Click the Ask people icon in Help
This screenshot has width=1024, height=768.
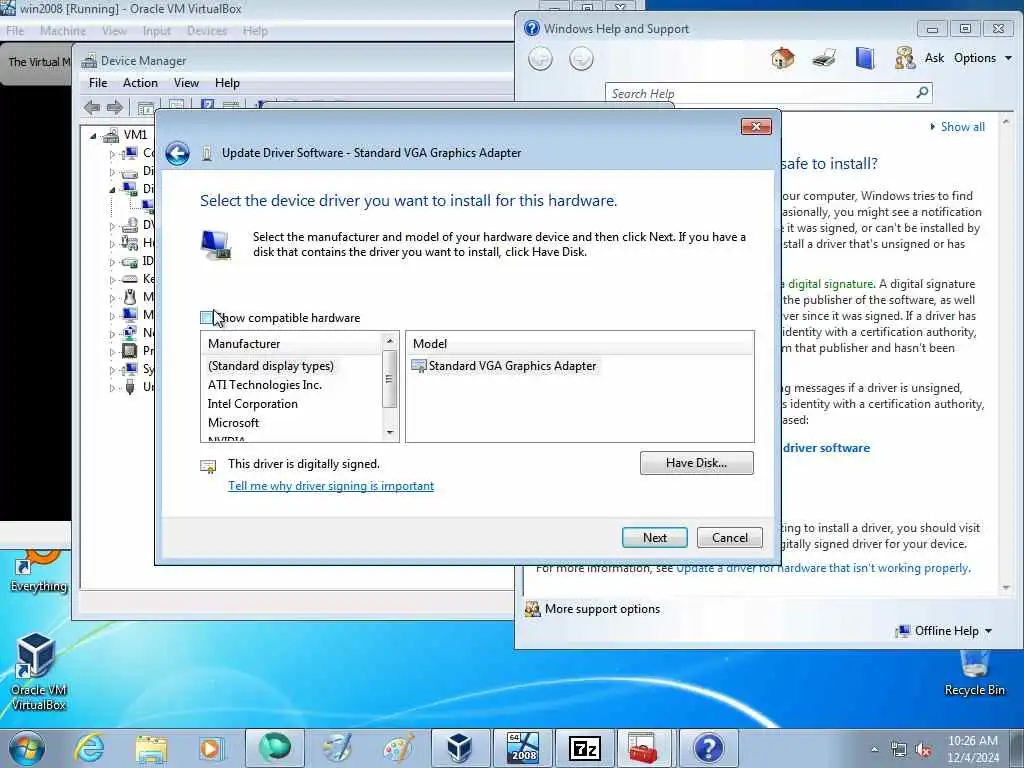905,58
